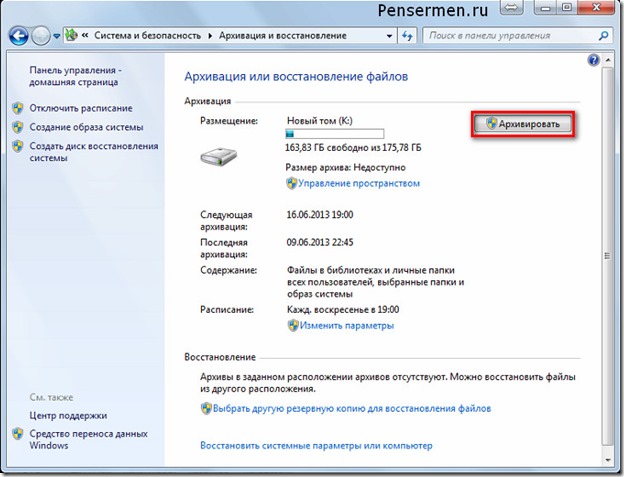Open Создать диск восстановления системы
The width and height of the screenshot is (624, 477).
click(x=94, y=152)
